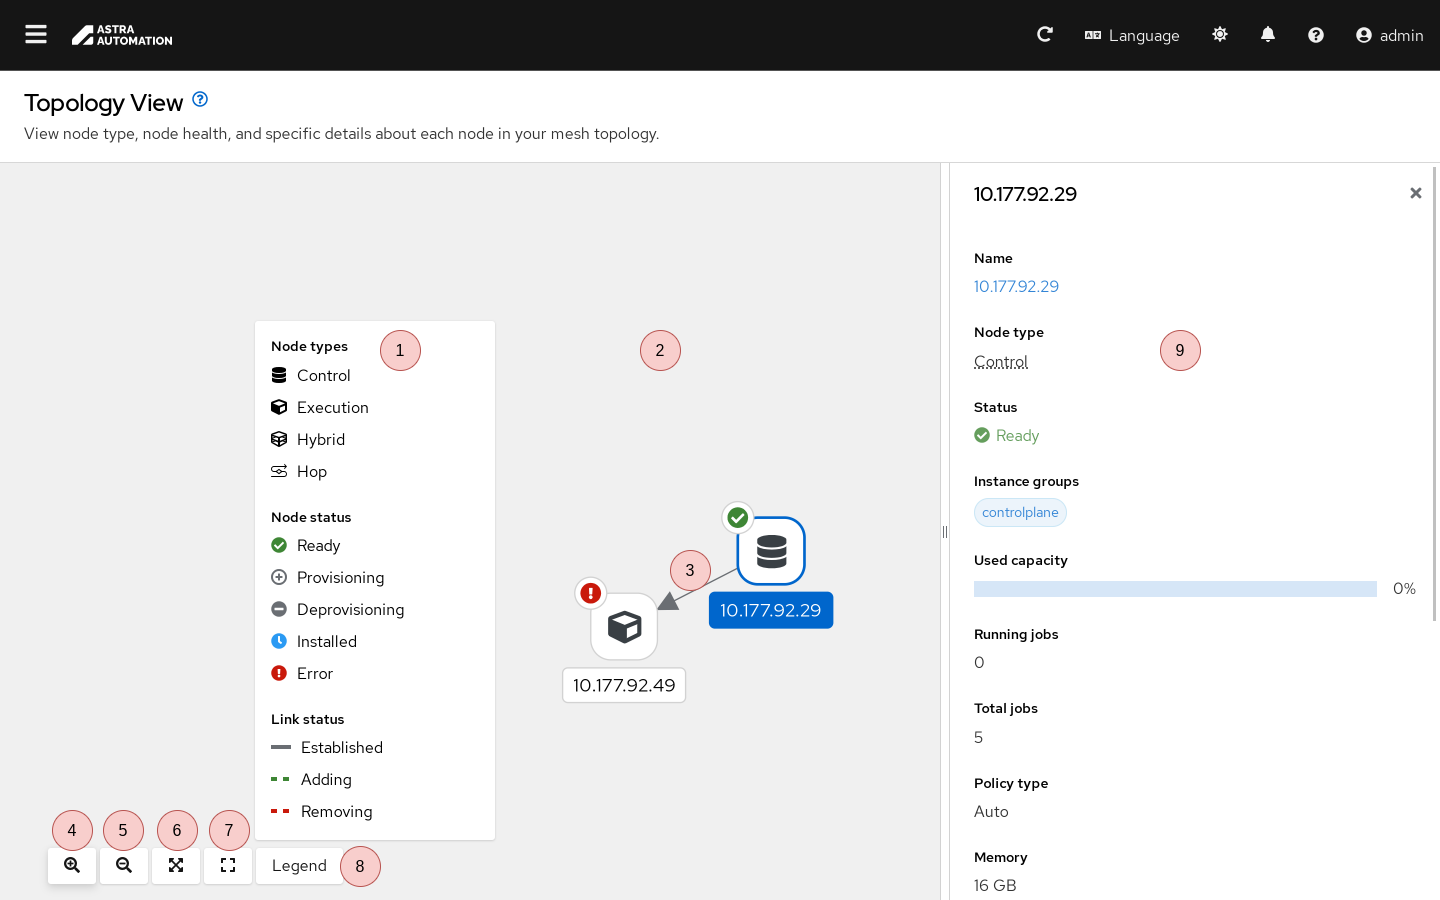The width and height of the screenshot is (1440, 900).
Task: Open the 10.177.92.29 name link
Action: point(1016,287)
